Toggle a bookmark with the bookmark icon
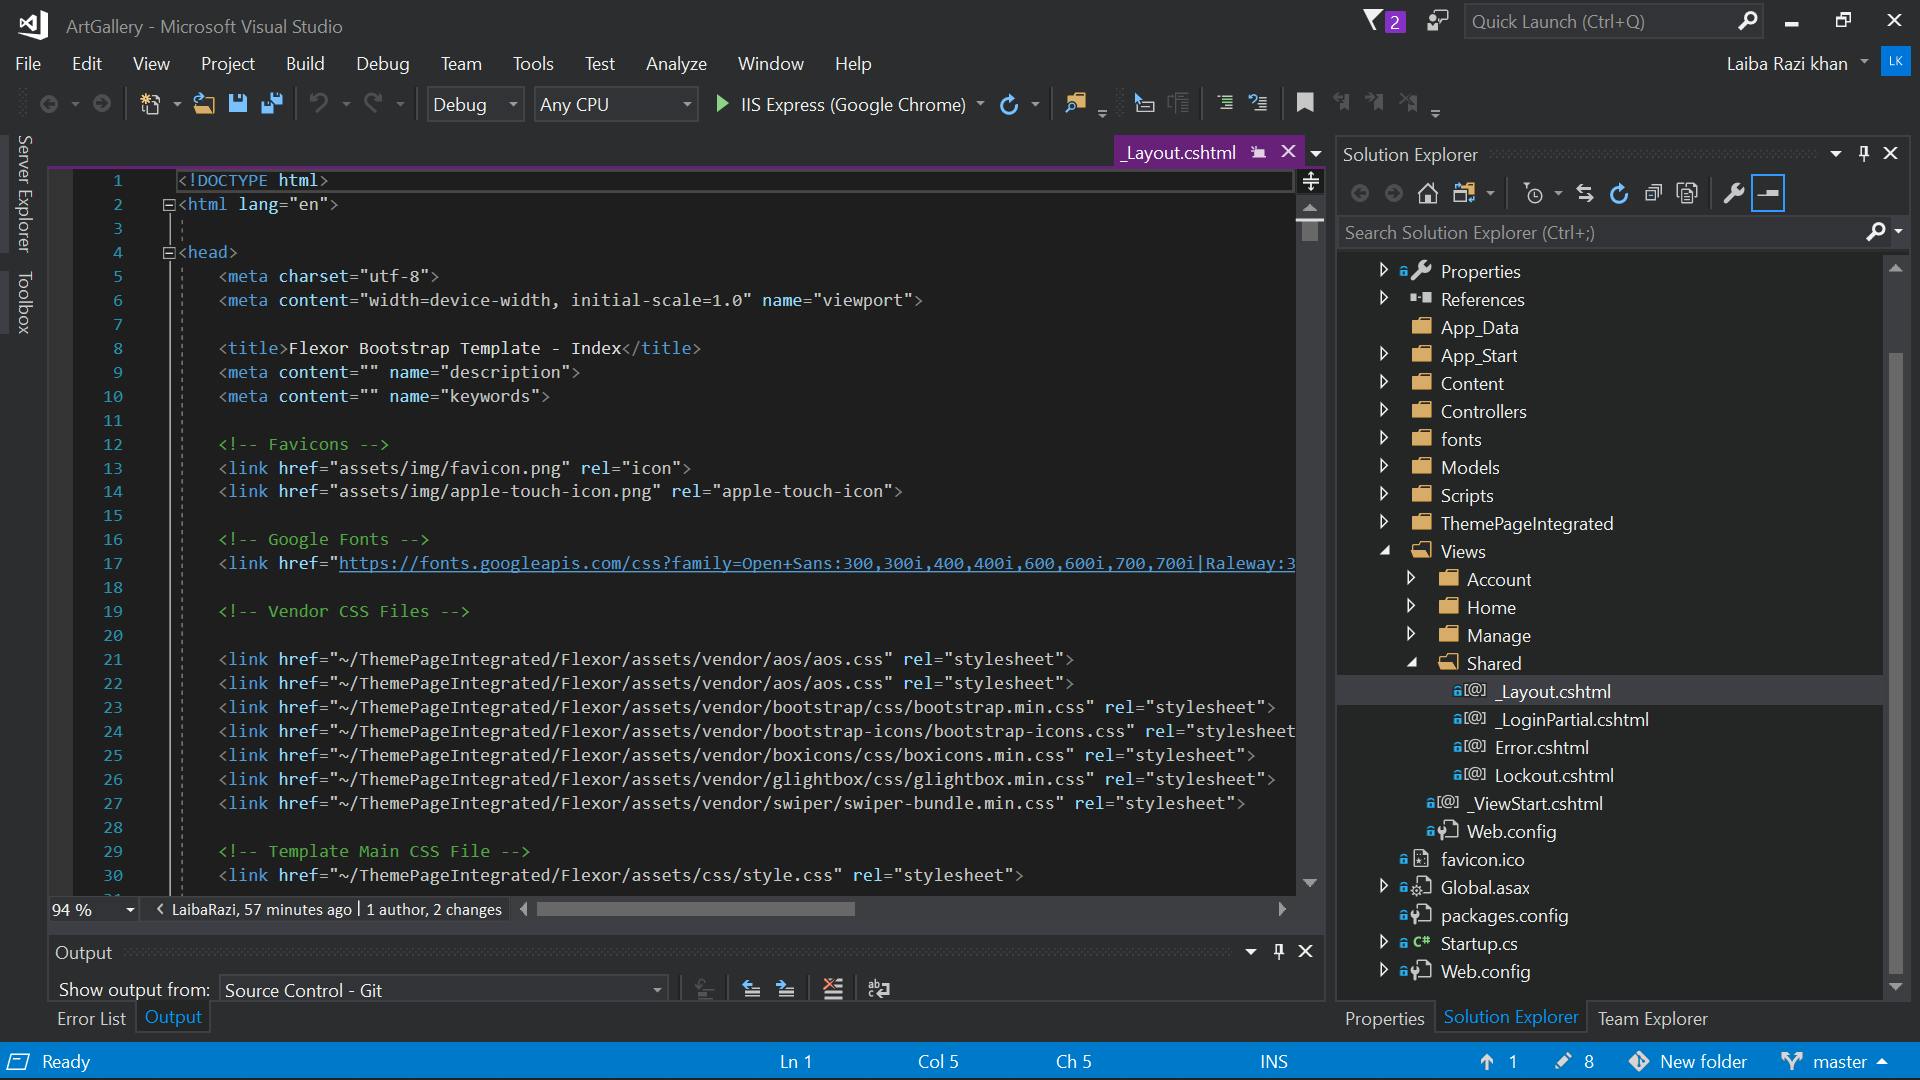Screen dimensions: 1920x1080 pos(1305,103)
